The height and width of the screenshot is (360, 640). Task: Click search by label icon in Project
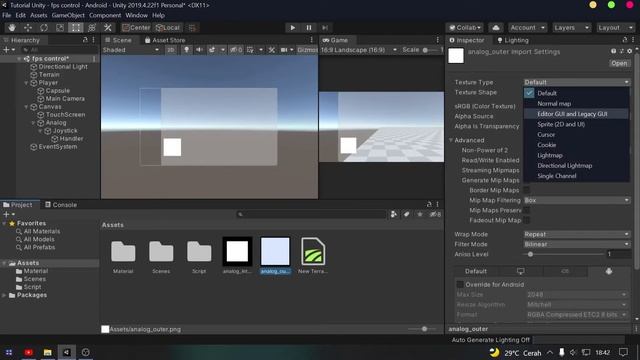[407, 214]
